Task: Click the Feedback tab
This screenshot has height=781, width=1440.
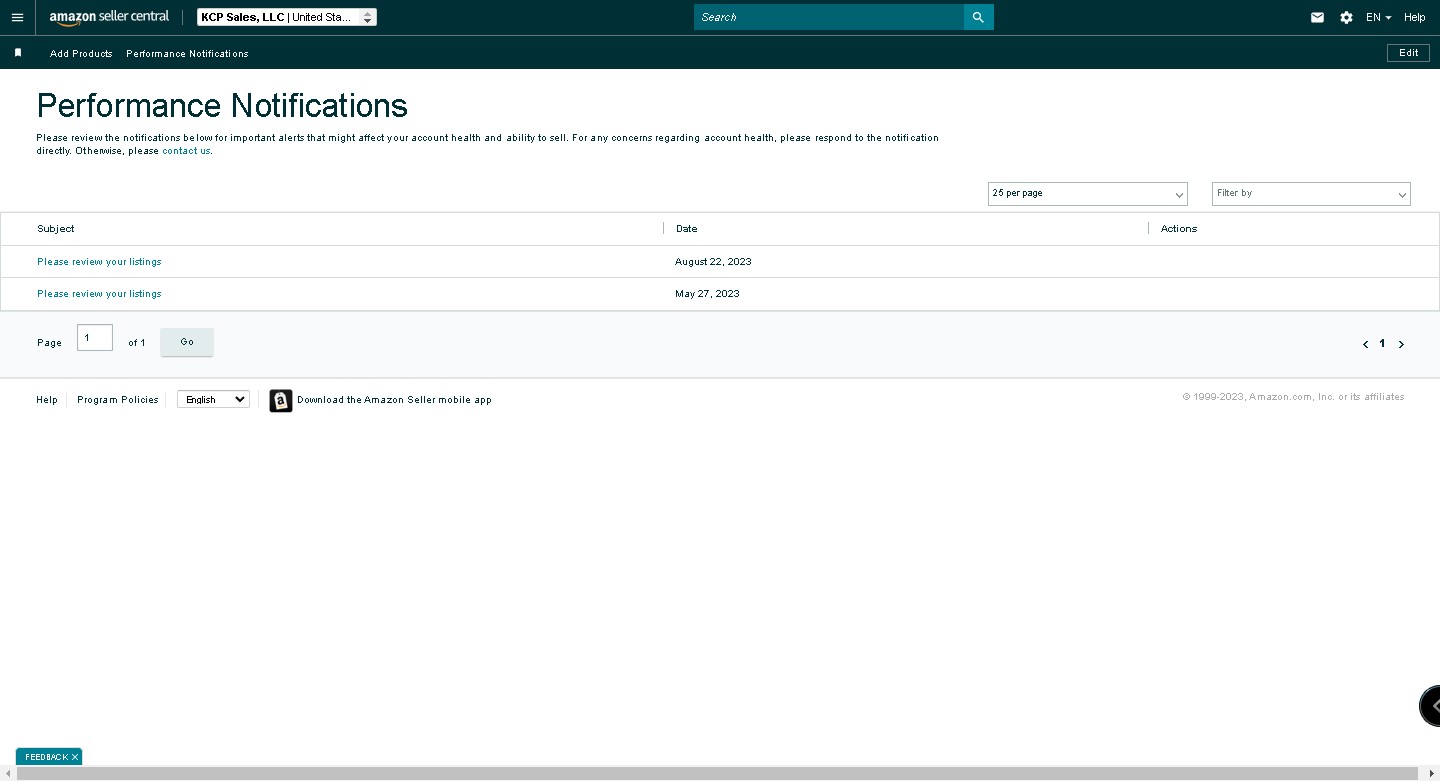Action: [45, 758]
